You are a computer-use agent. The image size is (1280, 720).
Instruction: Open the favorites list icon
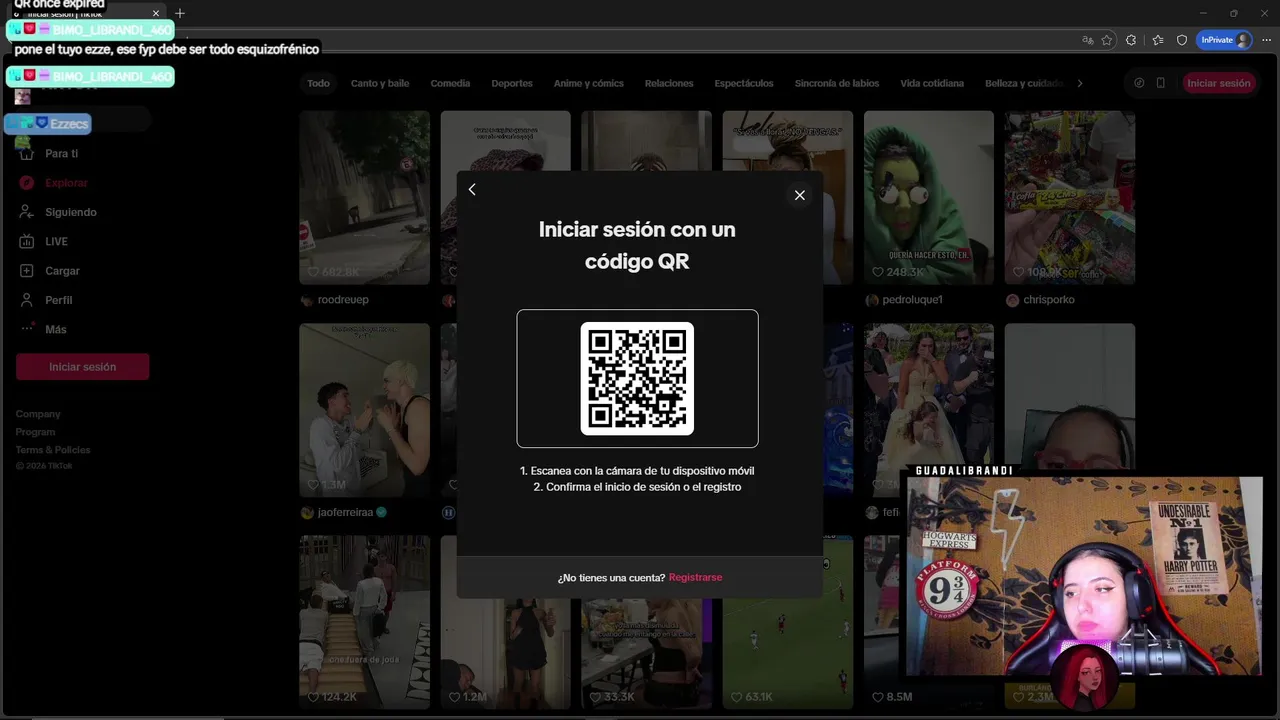1158,40
